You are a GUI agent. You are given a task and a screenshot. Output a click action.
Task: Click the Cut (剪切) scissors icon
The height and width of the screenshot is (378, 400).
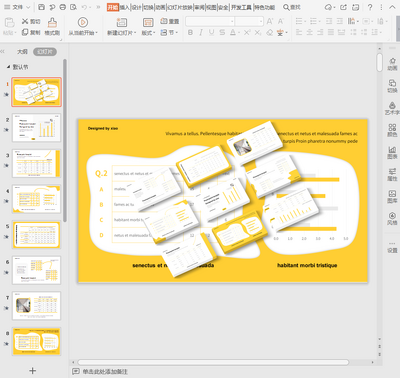[25, 21]
